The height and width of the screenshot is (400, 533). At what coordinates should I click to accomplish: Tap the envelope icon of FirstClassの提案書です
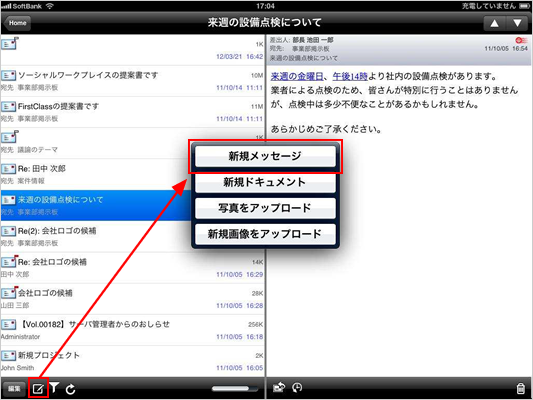pyautogui.click(x=8, y=107)
